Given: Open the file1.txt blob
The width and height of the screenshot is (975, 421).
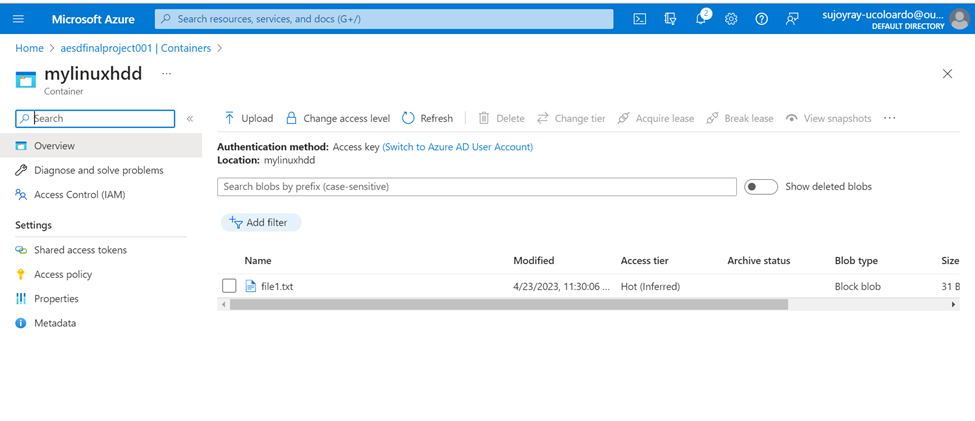Looking at the screenshot, I should pos(277,287).
